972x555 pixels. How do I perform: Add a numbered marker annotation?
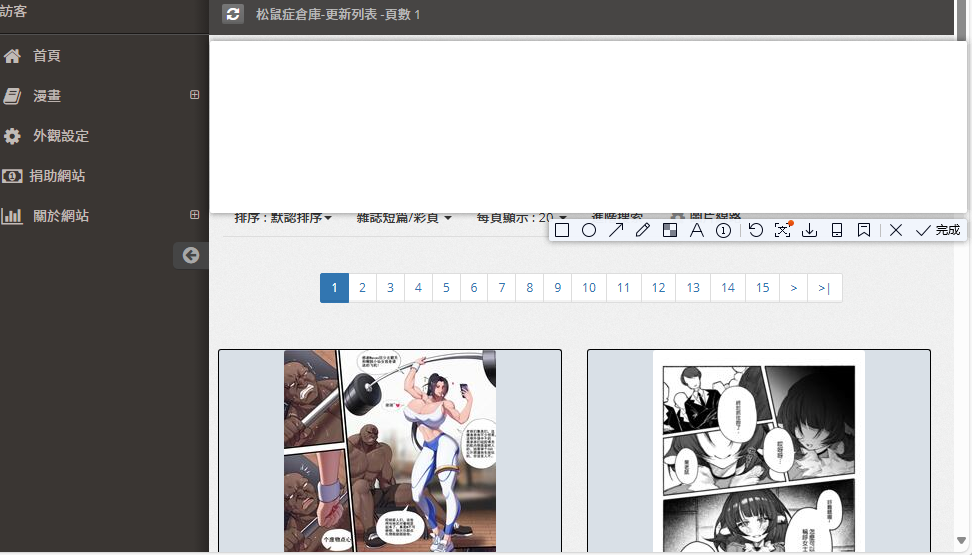pyautogui.click(x=723, y=230)
